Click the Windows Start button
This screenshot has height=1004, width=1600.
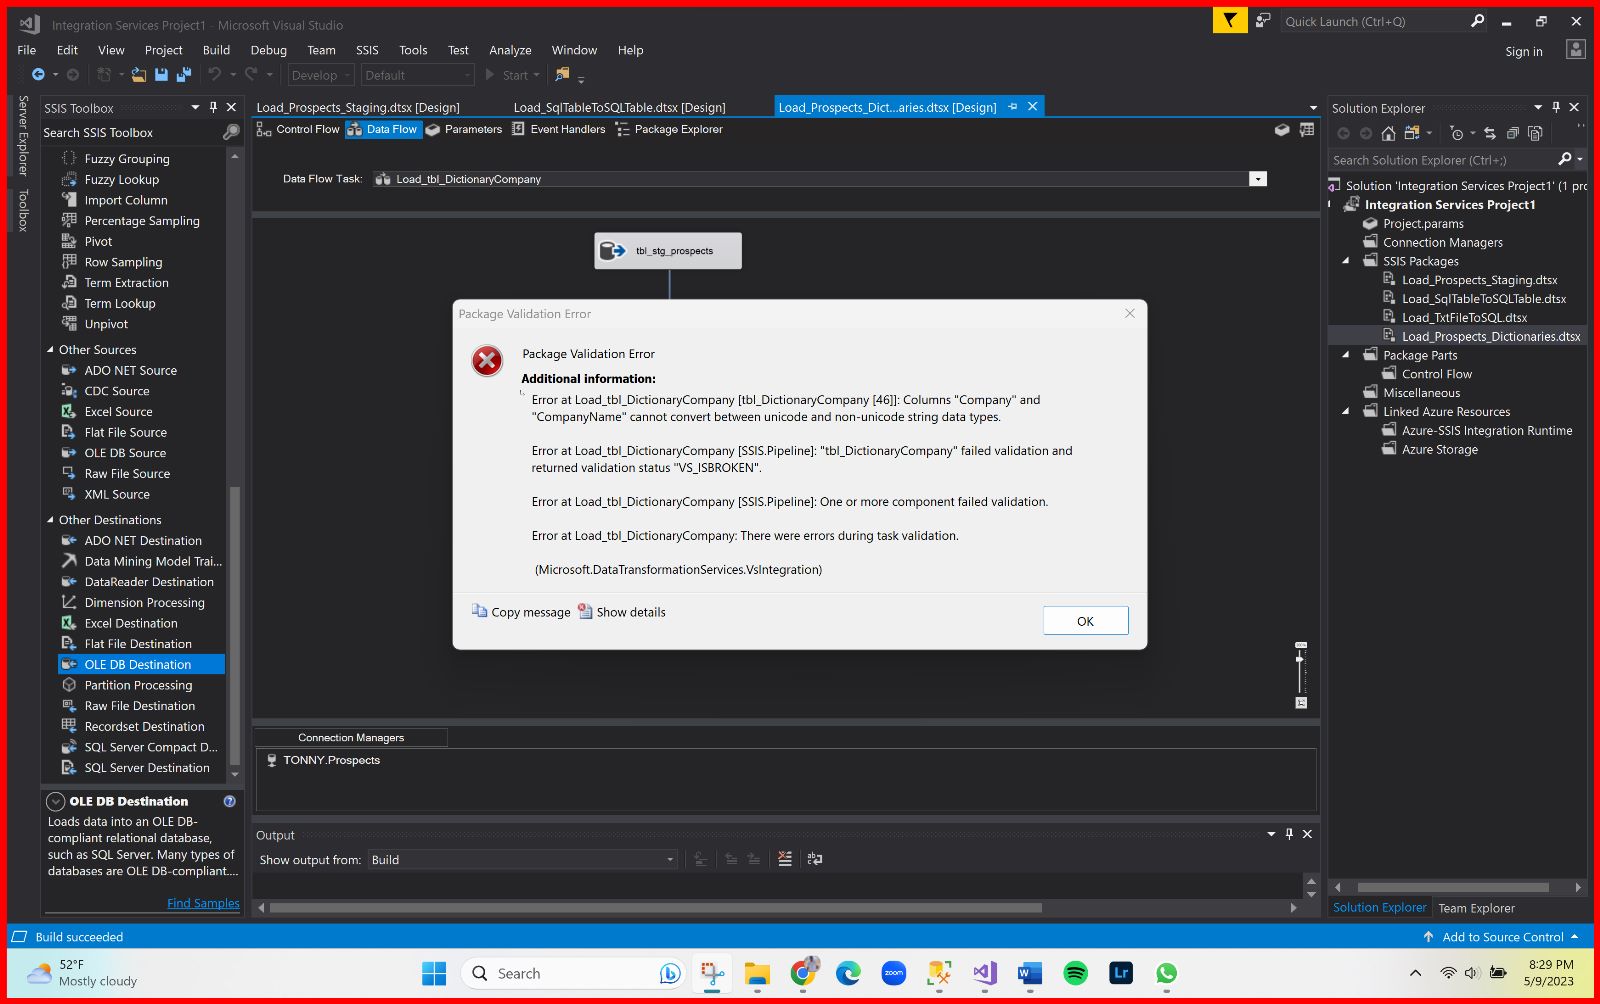(434, 973)
